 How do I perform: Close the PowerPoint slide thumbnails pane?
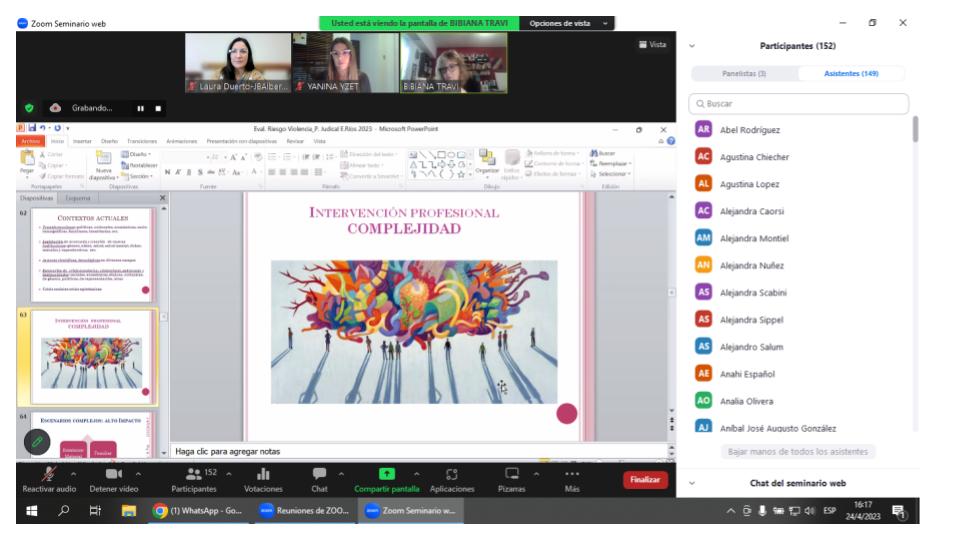pos(162,198)
